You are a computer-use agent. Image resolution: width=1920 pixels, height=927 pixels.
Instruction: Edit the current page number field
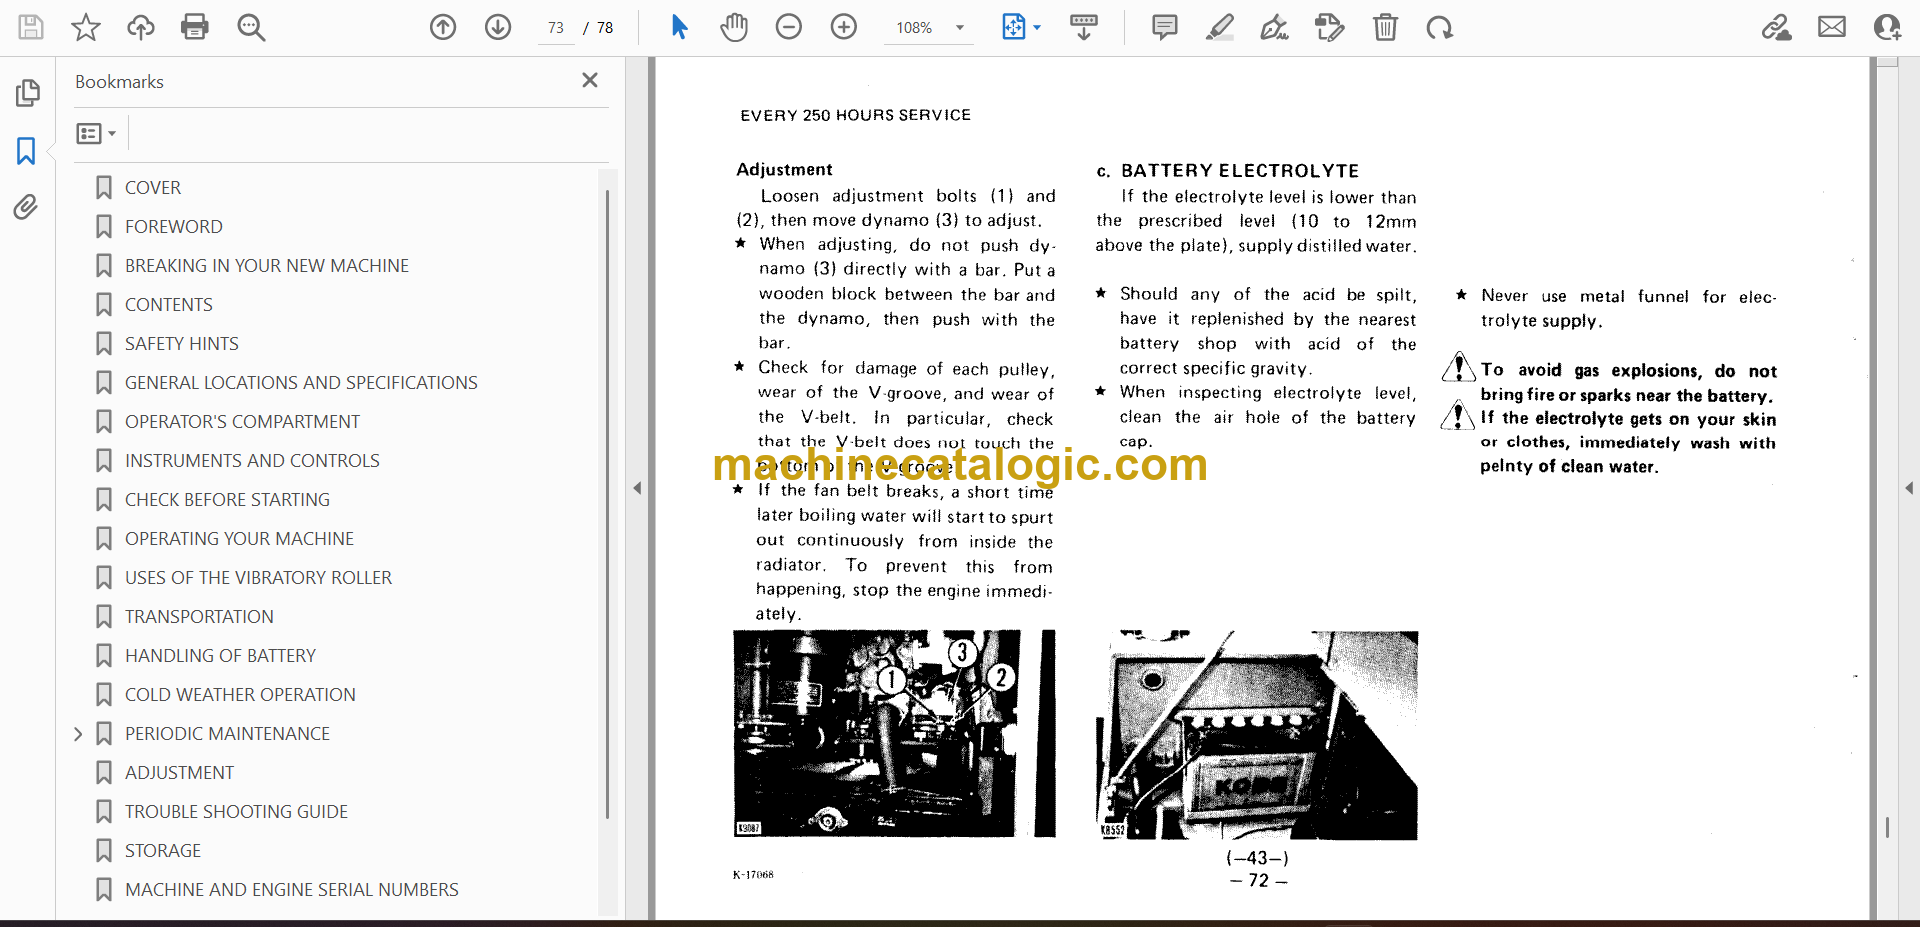coord(556,28)
